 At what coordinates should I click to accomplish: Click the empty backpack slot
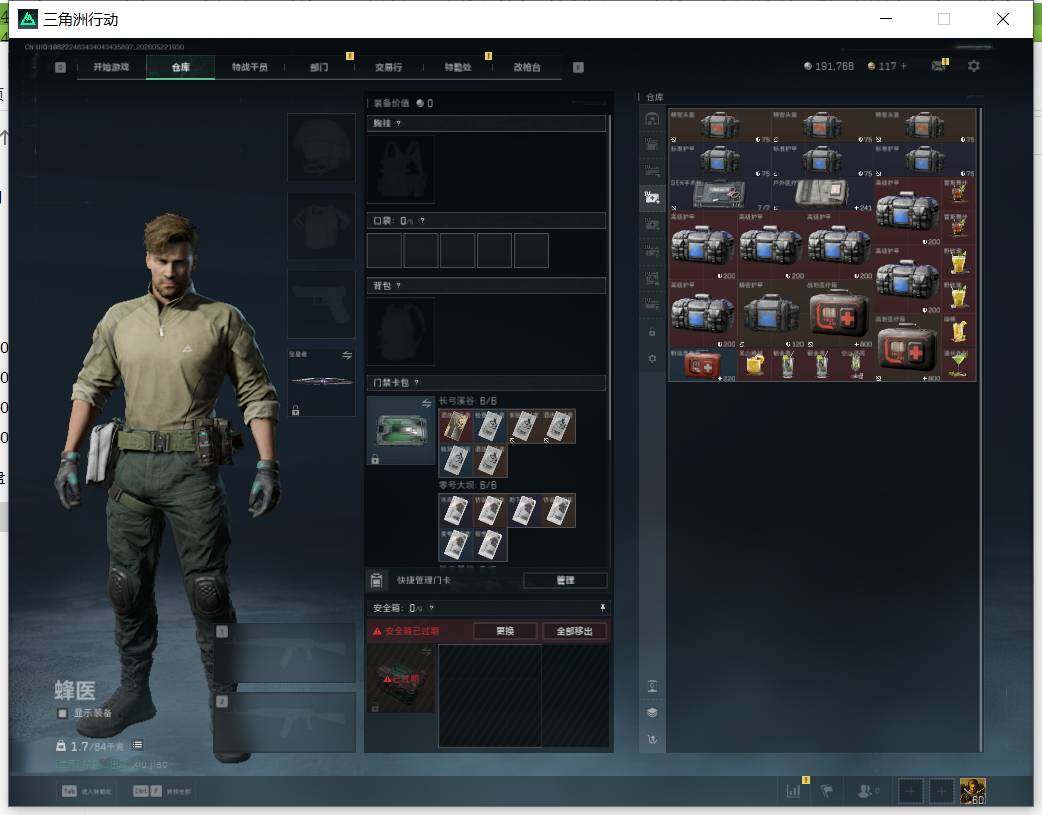click(401, 331)
